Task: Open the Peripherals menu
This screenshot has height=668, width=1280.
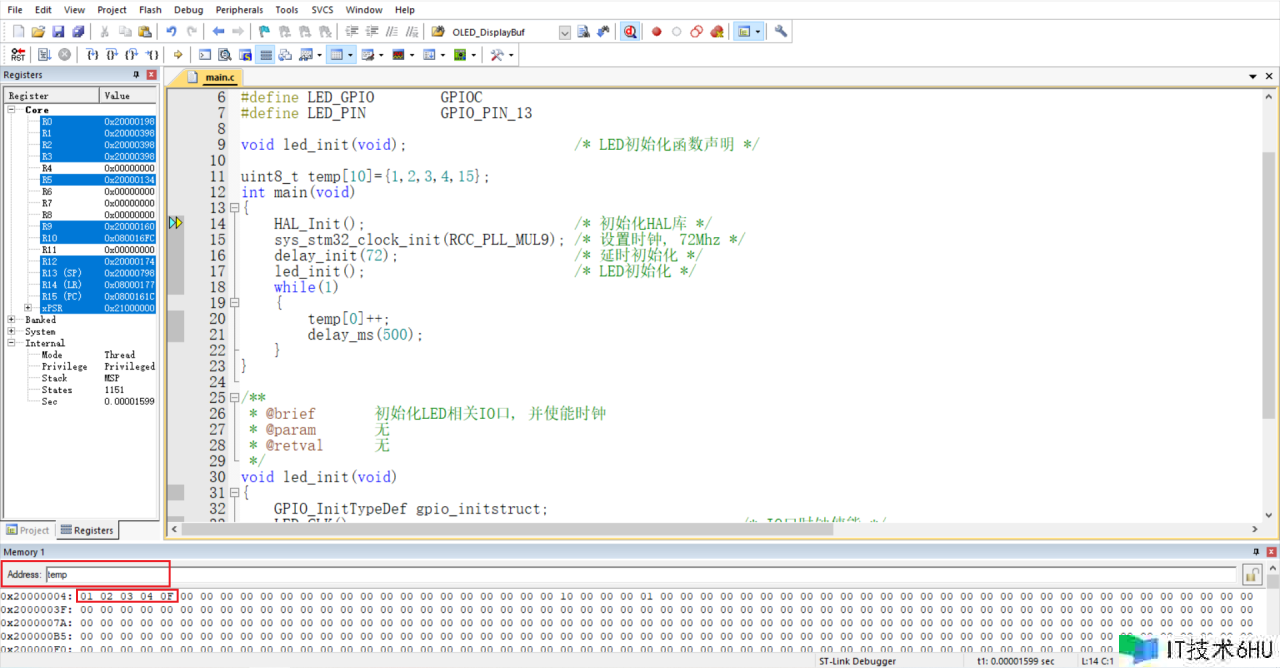Action: [x=240, y=10]
